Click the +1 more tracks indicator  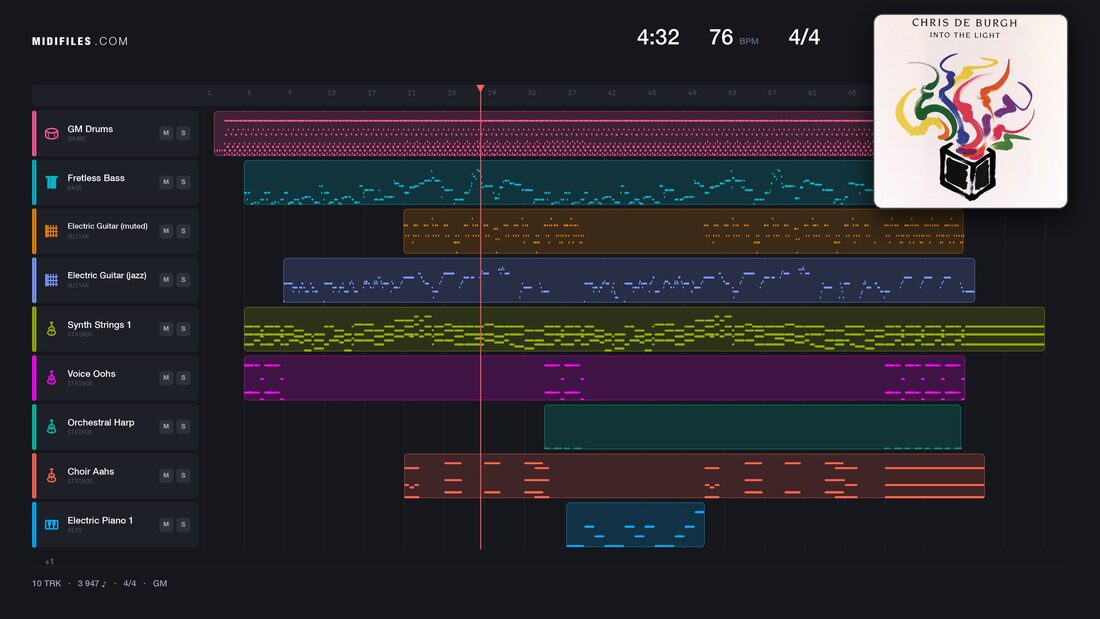49,561
